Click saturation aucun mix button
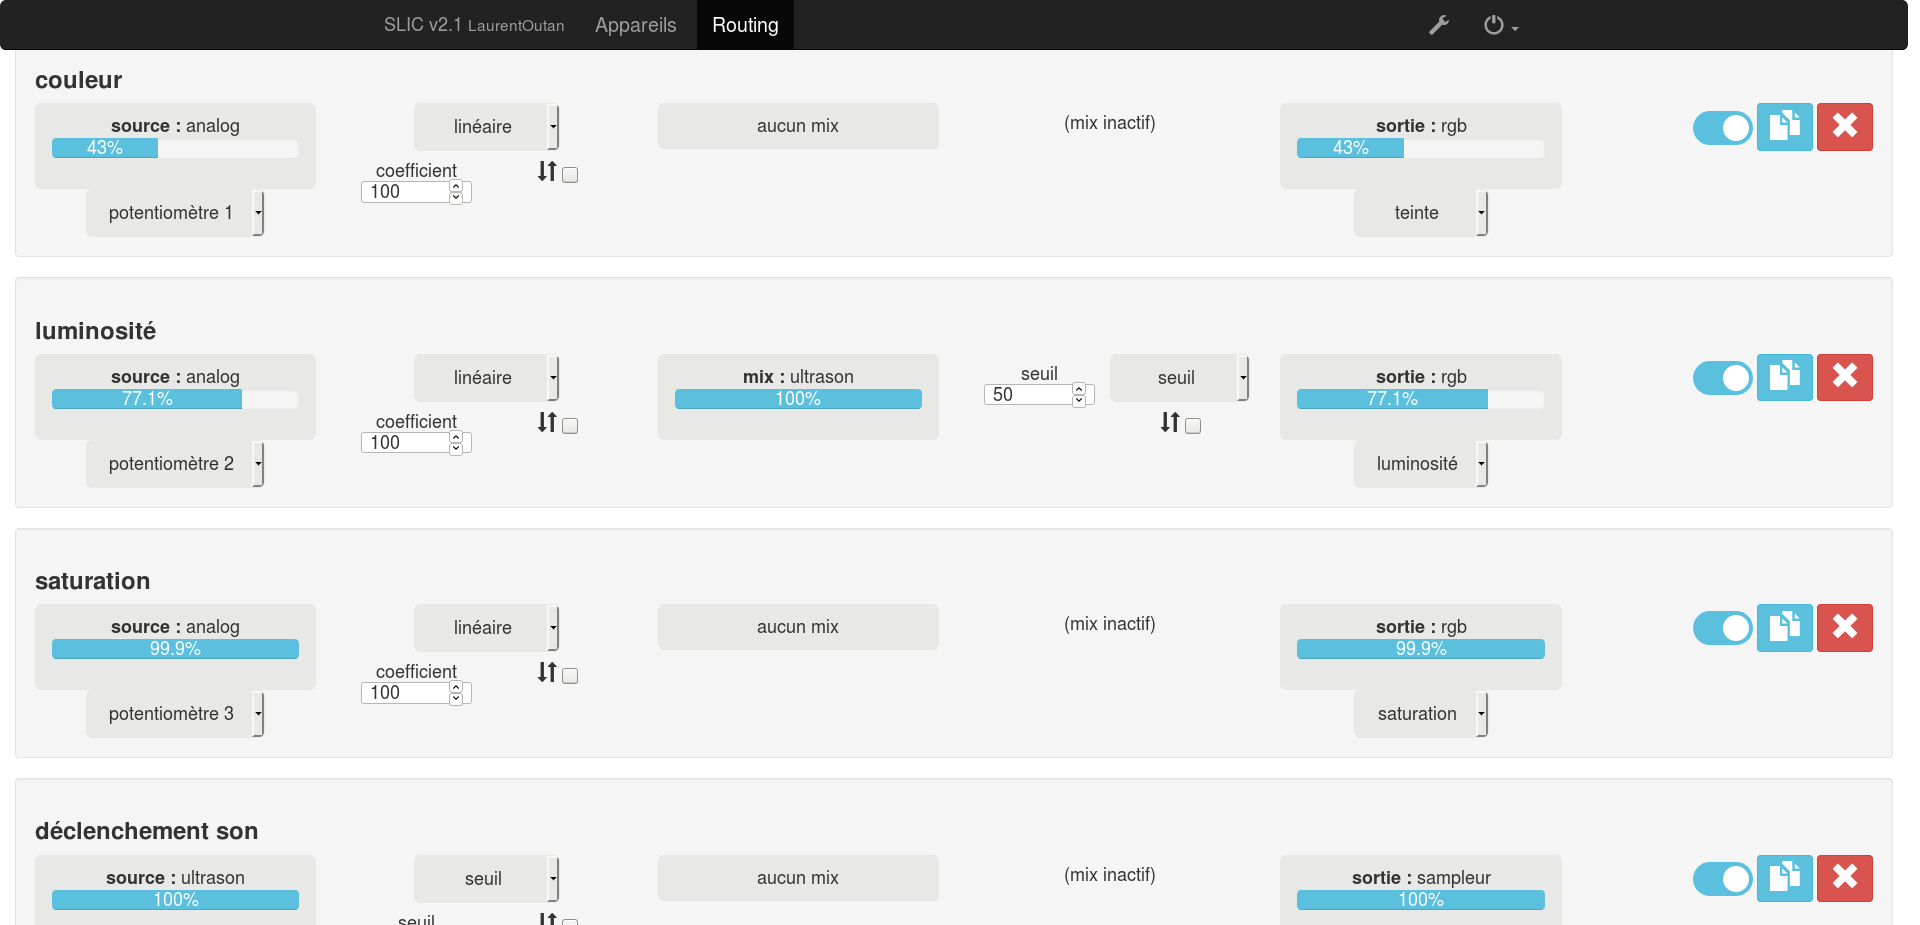The height and width of the screenshot is (925, 1920). click(798, 627)
